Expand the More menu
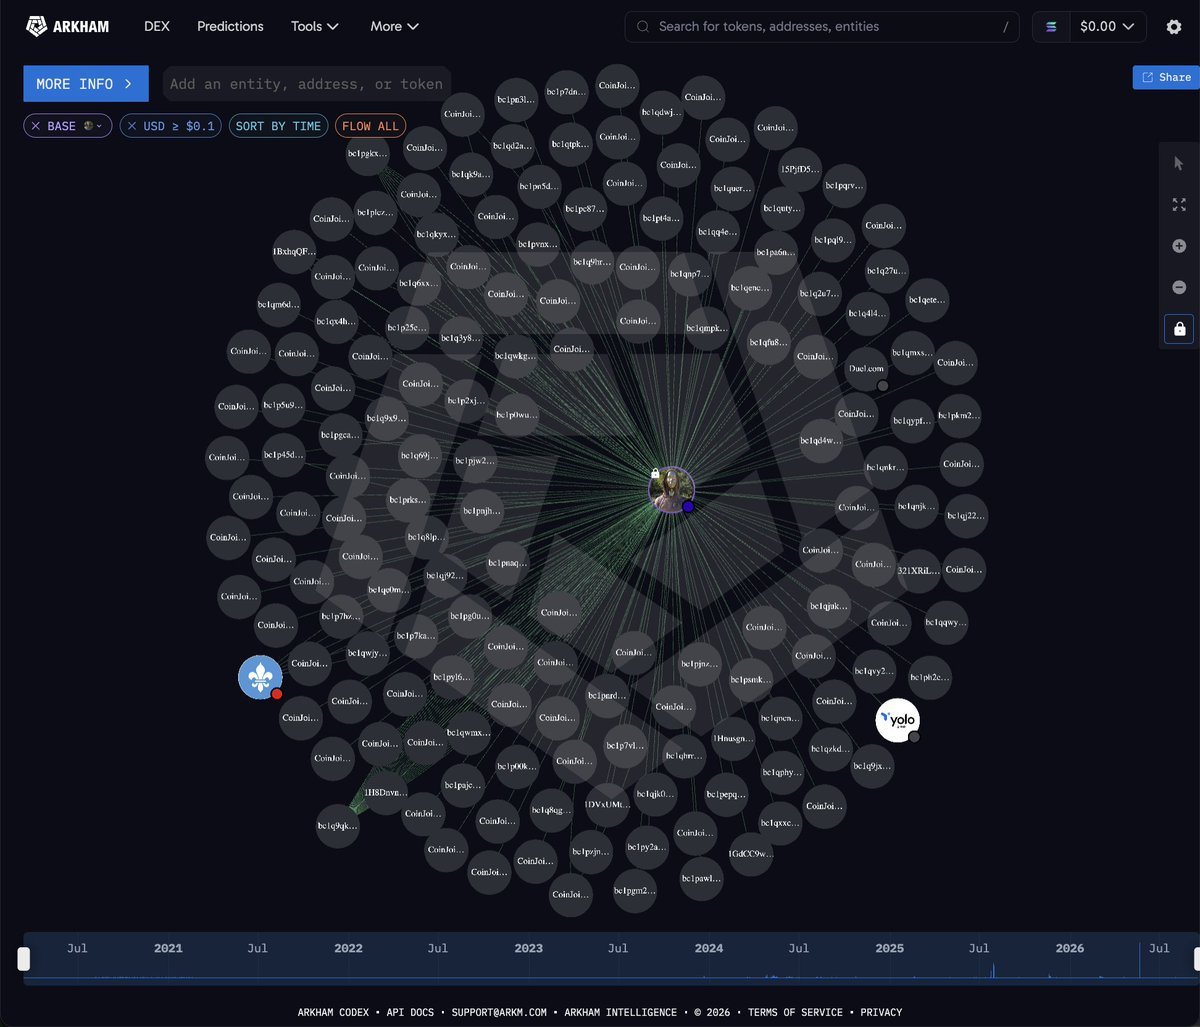1200x1027 pixels. 394,26
